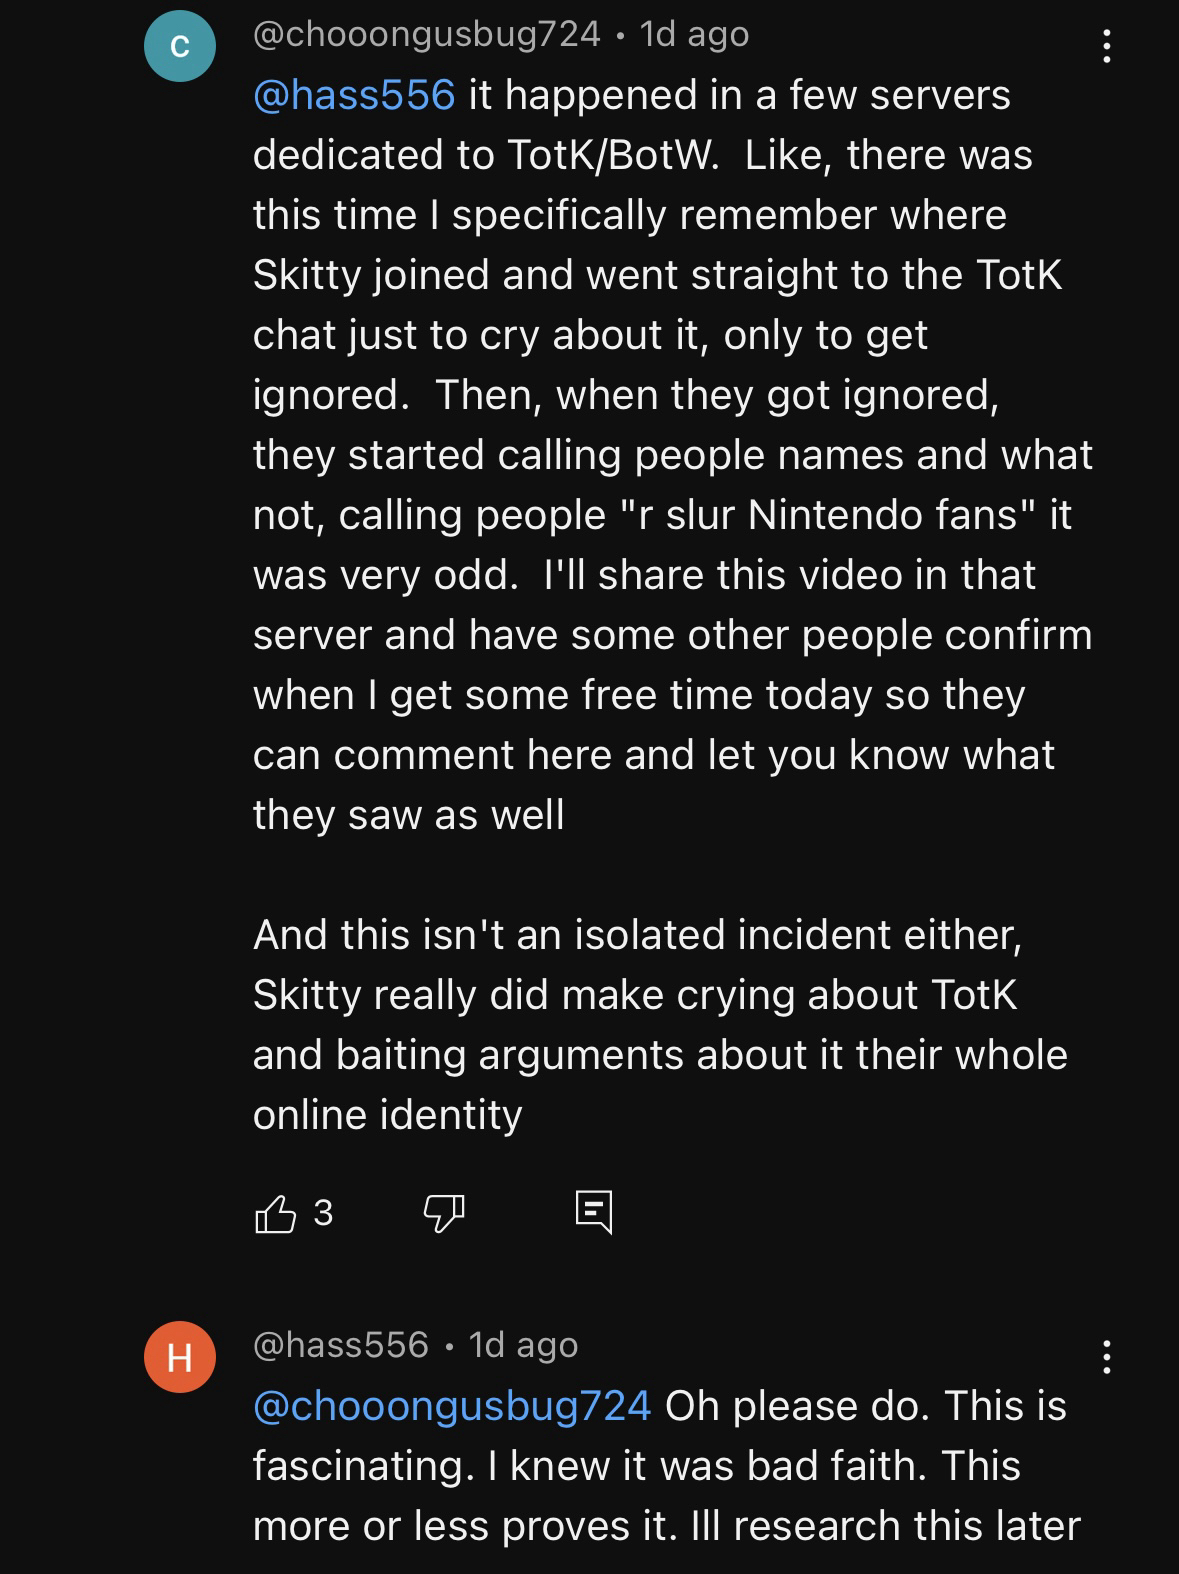Open the 1d ago timestamp on hass556's reply

coord(524,1345)
